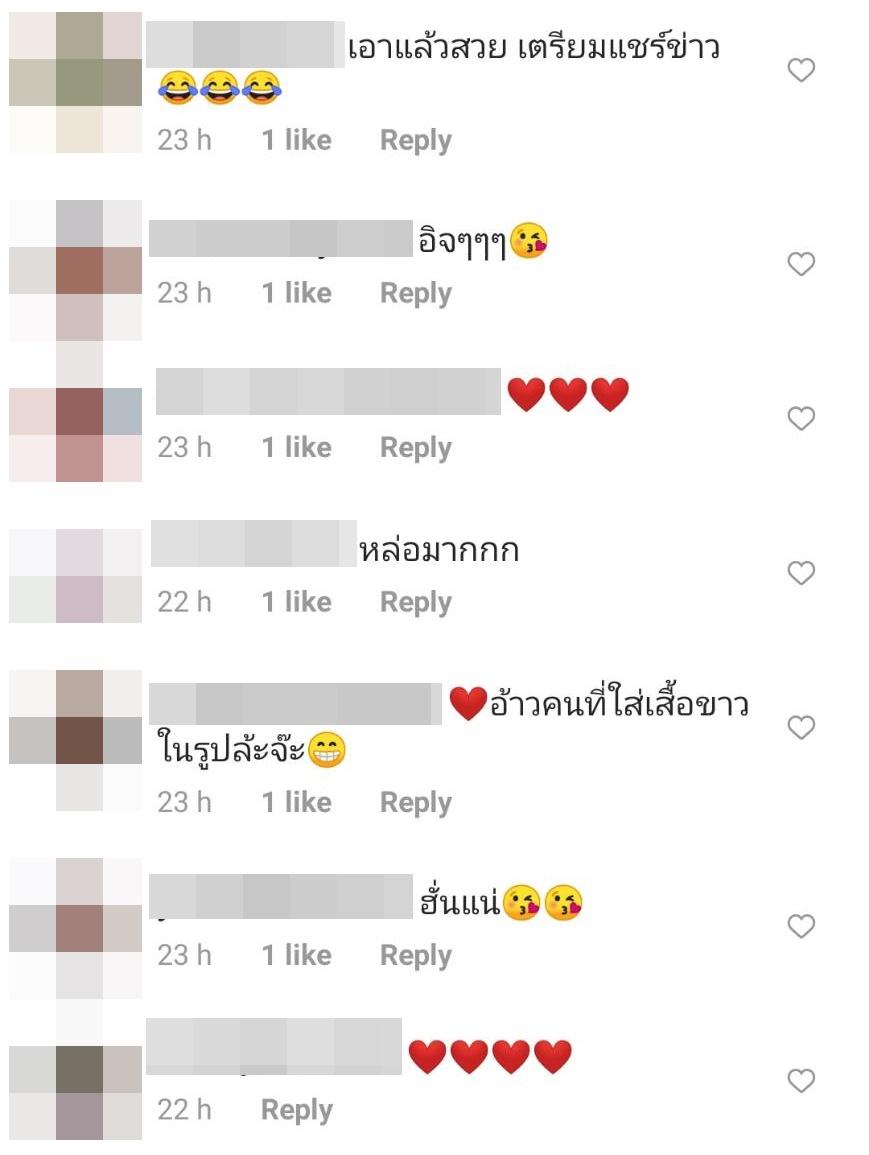The height and width of the screenshot is (1155, 869).
Task: Tap heart beside หล่อมากกก comment
Action: pyautogui.click(x=801, y=572)
